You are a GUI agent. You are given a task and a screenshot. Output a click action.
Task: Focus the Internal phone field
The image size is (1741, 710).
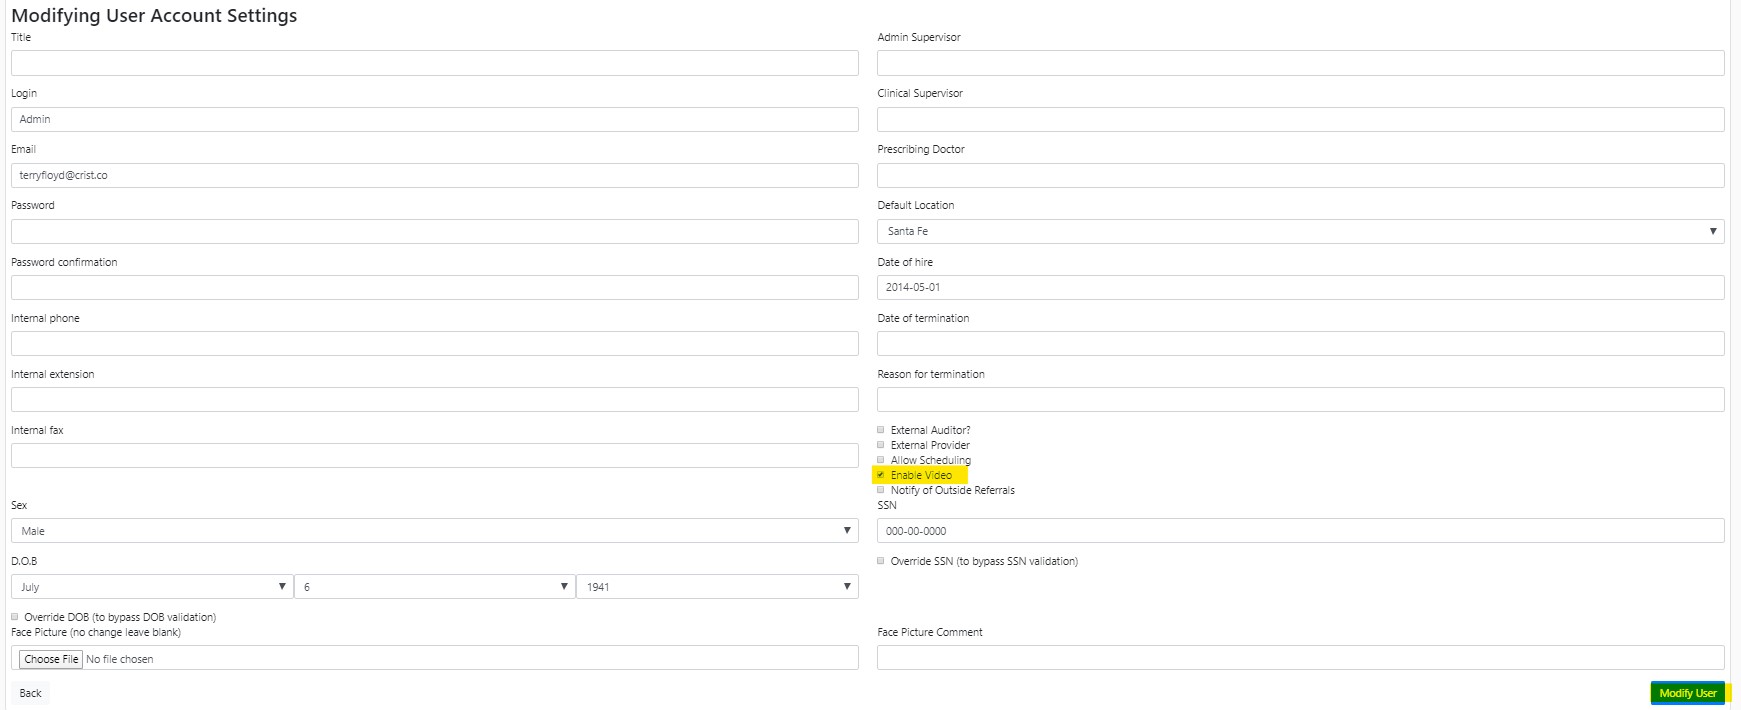434,343
